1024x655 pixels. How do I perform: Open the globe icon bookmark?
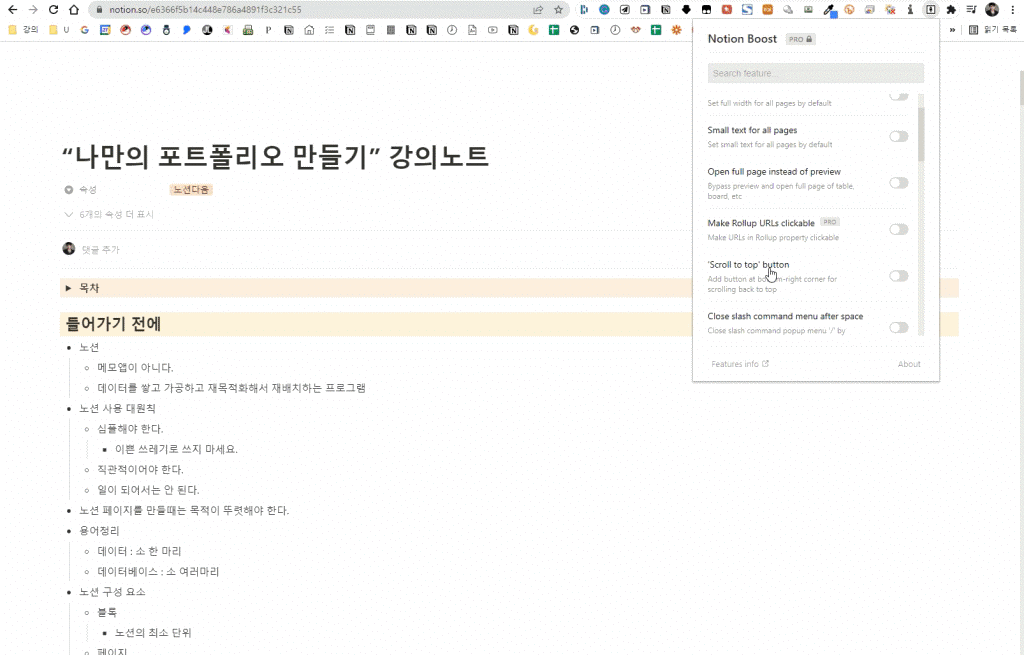click(574, 30)
